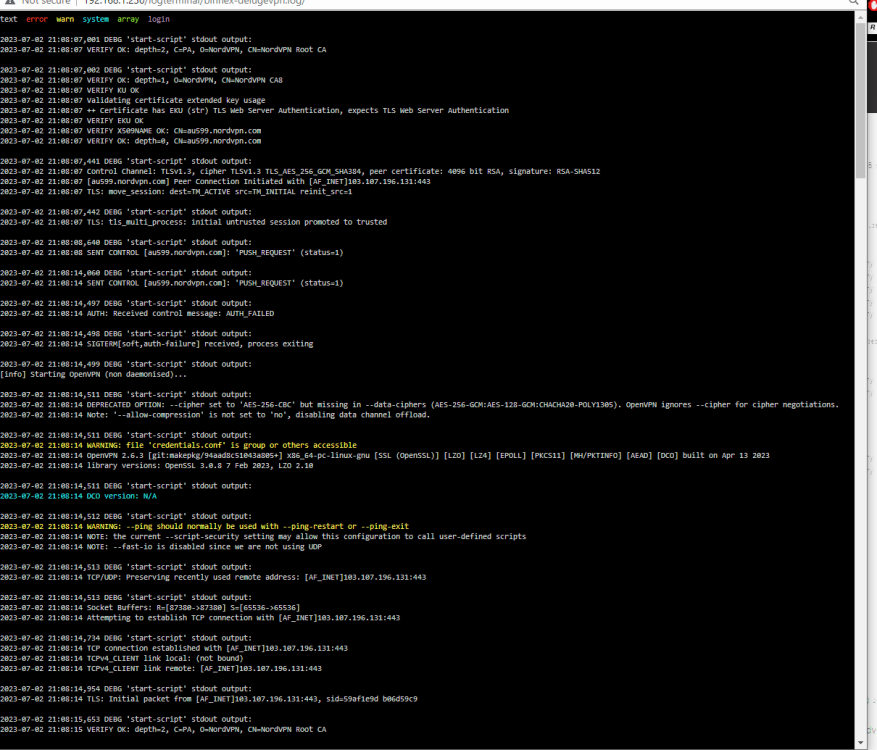Image resolution: width=877 pixels, height=750 pixels.
Task: Click the 'AUTH_FAILED' control message log line
Action: point(137,314)
